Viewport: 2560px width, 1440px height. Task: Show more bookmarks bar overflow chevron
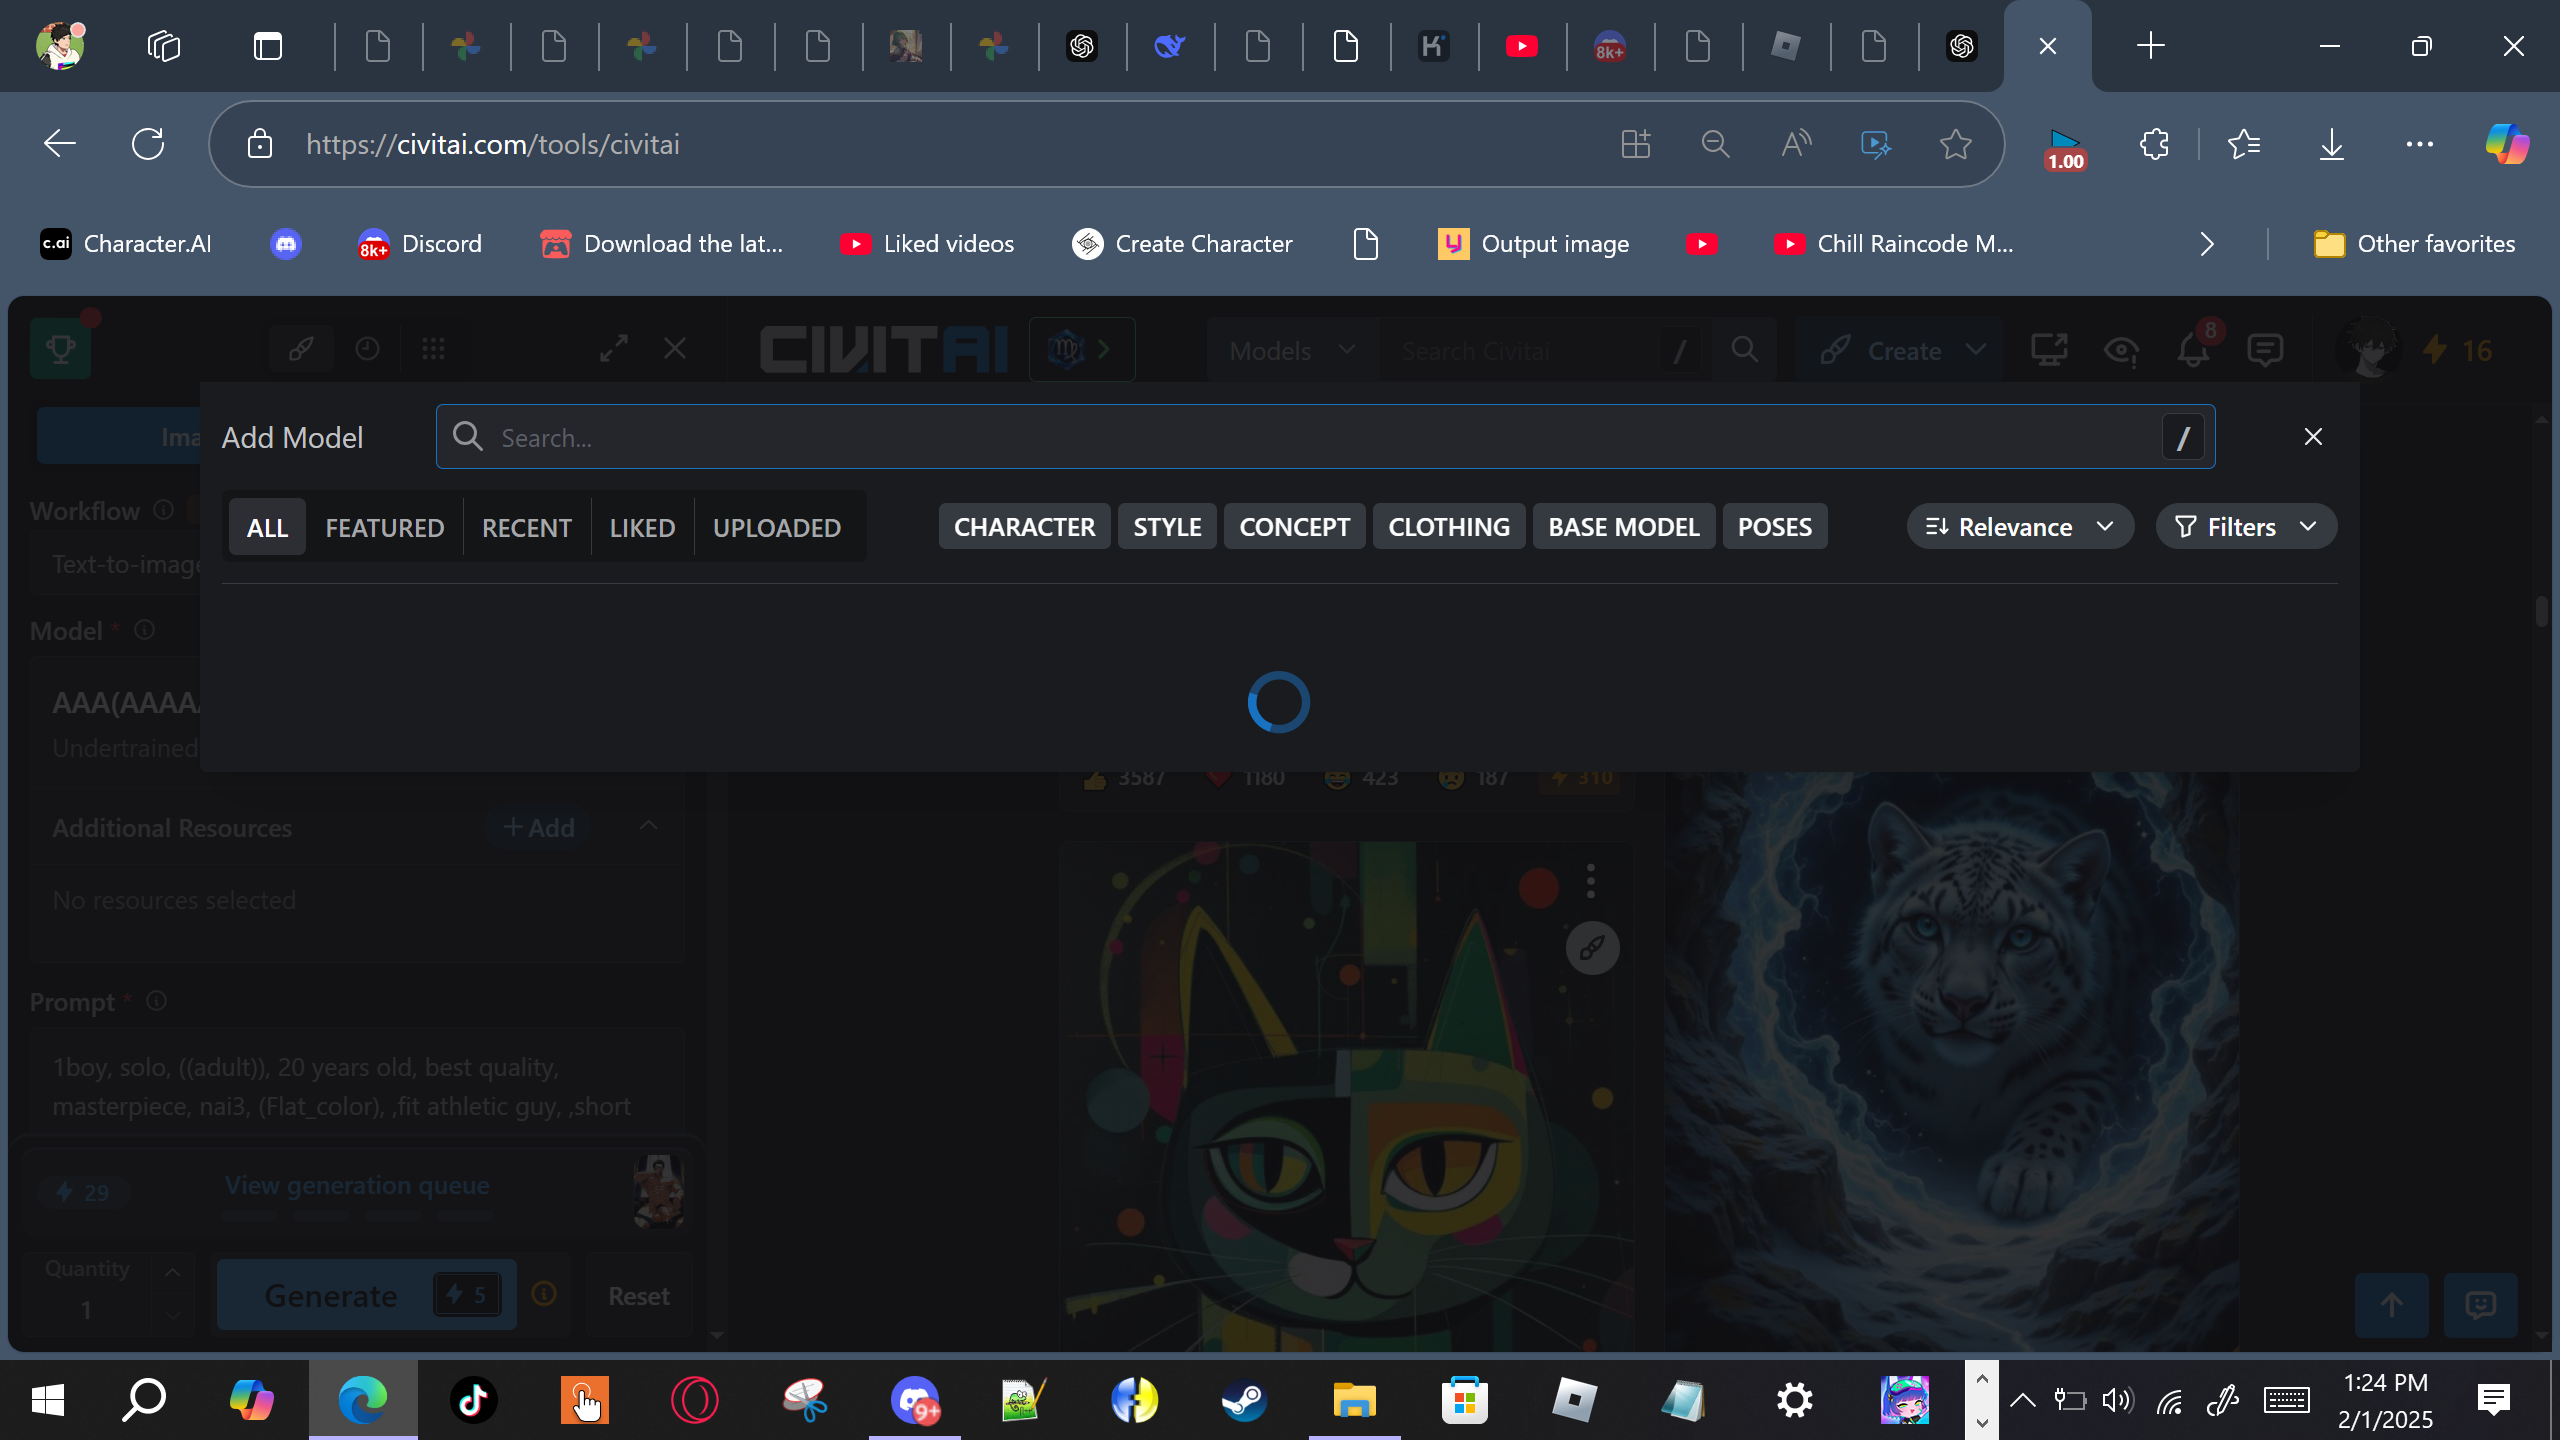2207,244
